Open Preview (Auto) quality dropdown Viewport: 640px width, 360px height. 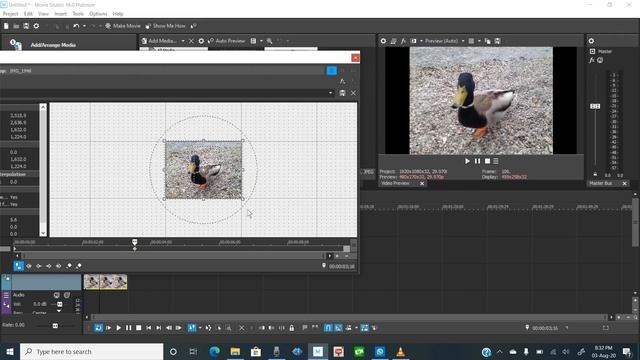[444, 41]
